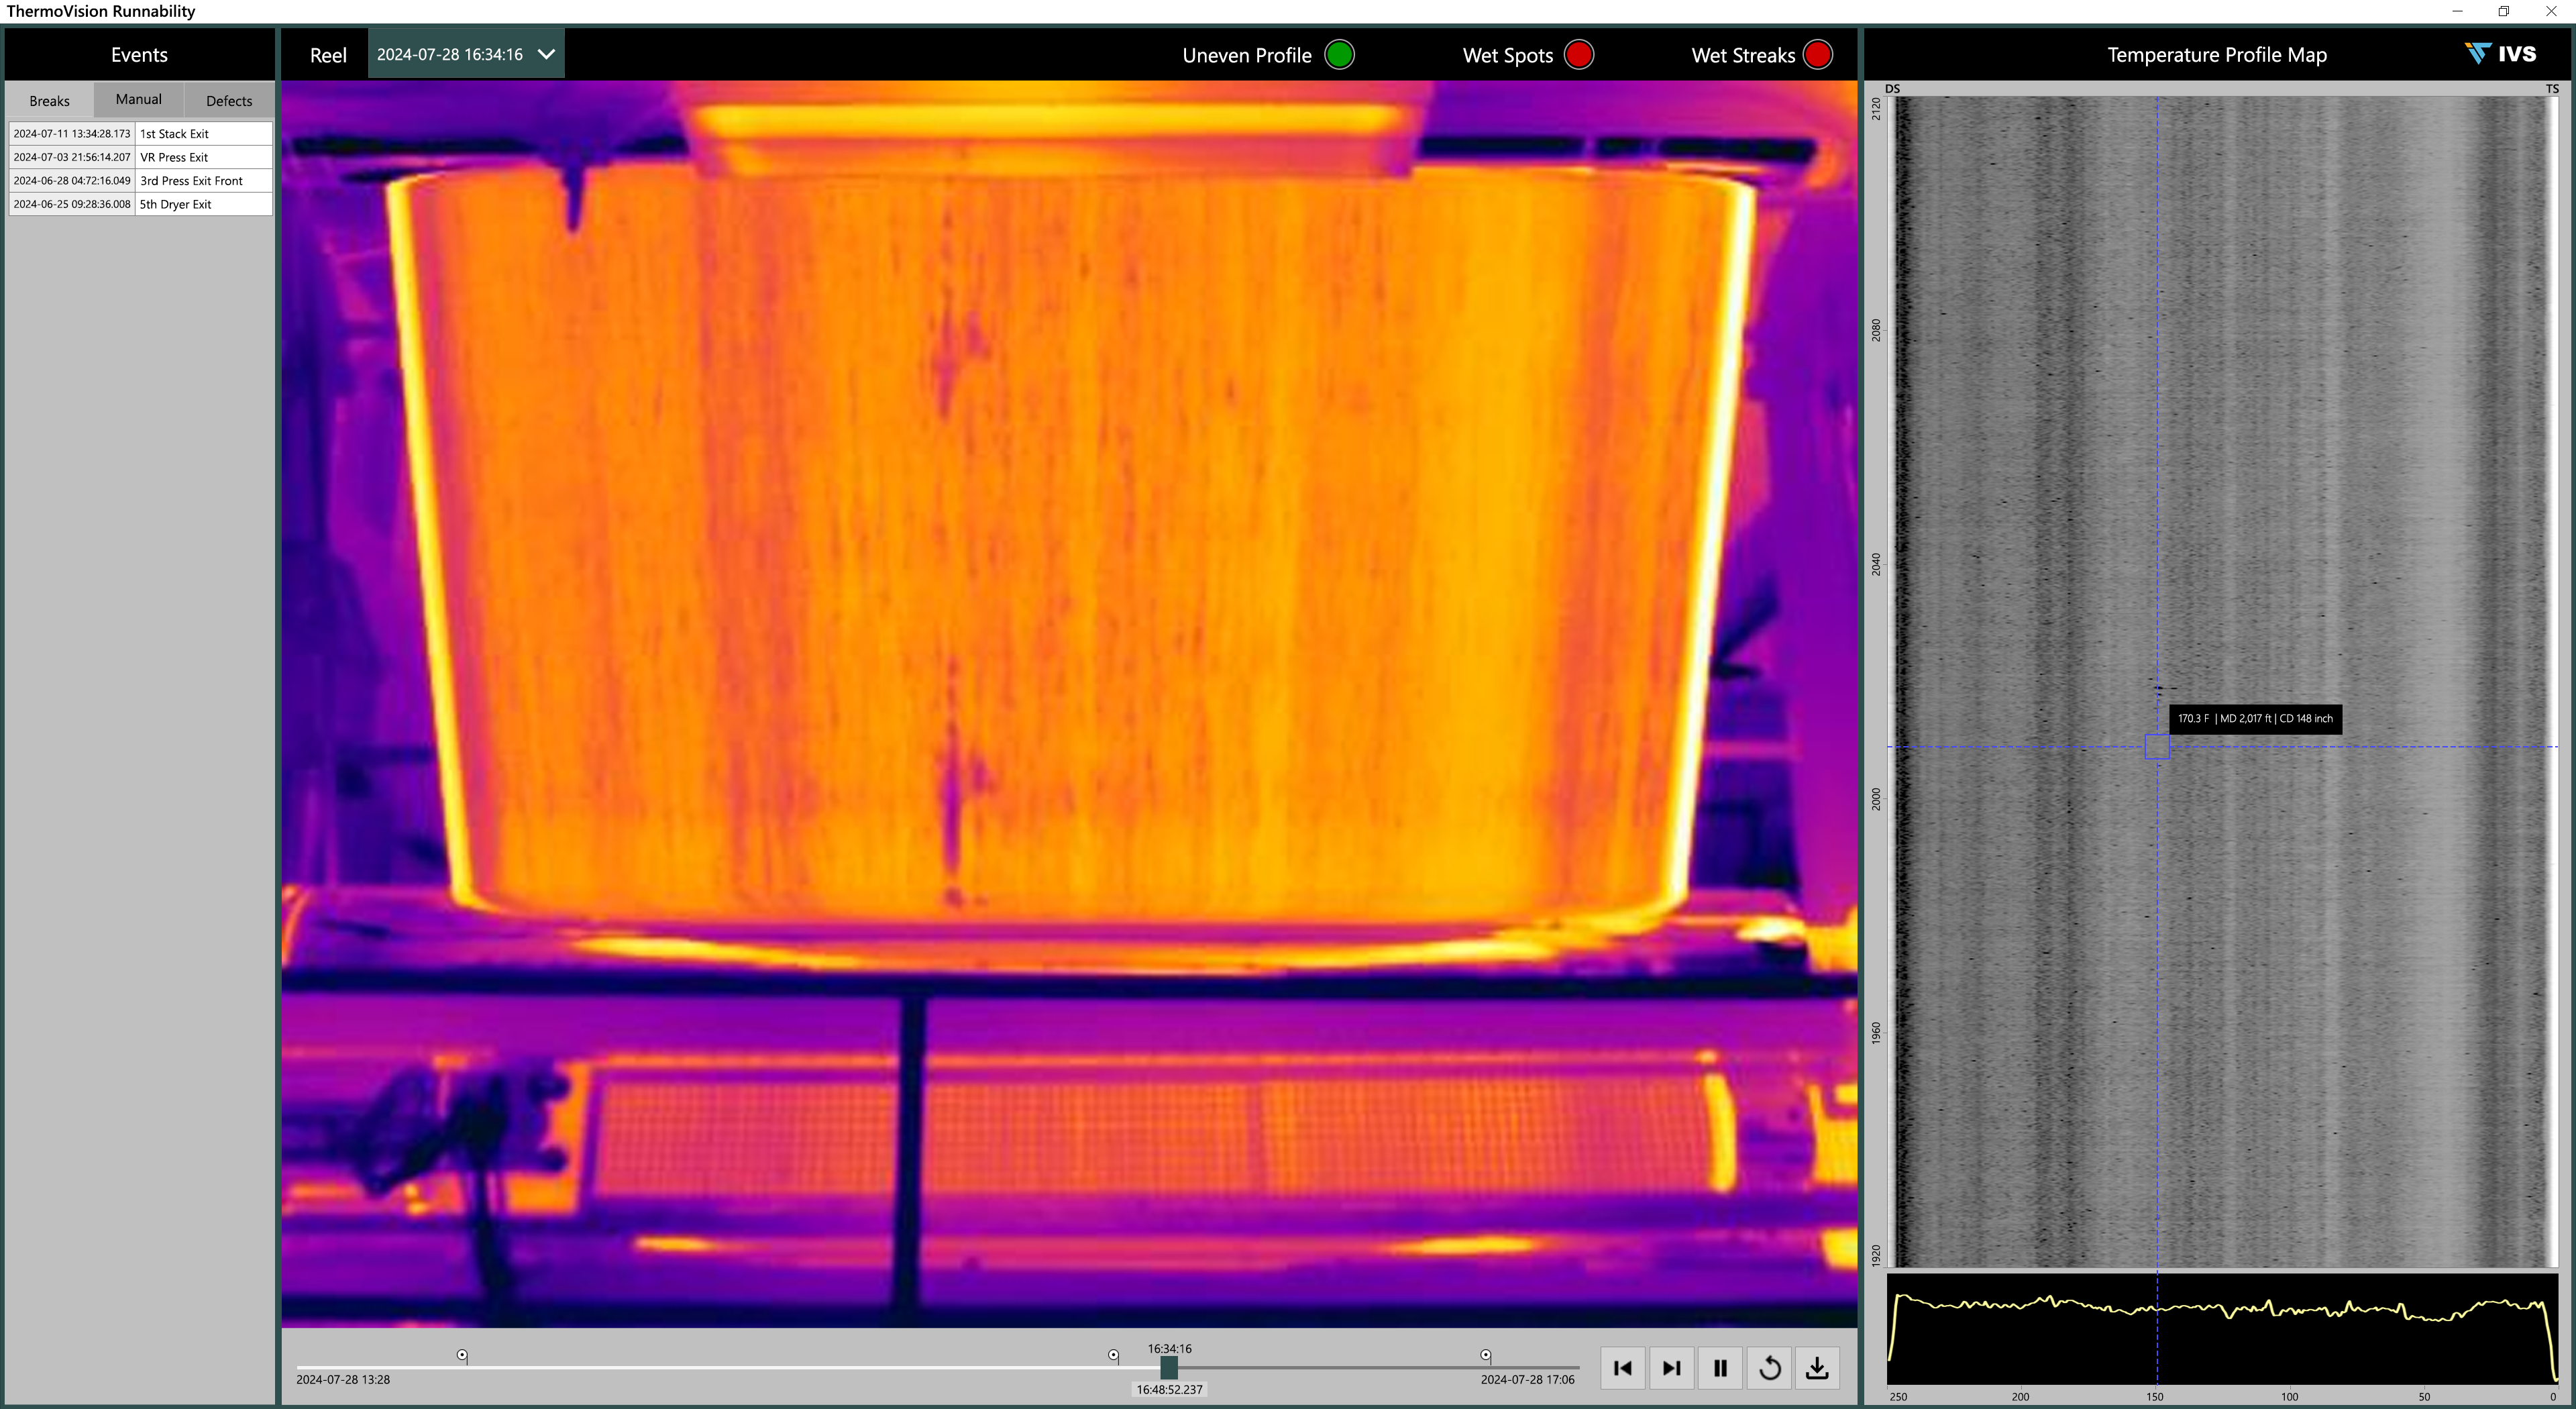Screen dimensions: 2576x1409
Task: Click the Uneven Profile label
Action: 1247,55
